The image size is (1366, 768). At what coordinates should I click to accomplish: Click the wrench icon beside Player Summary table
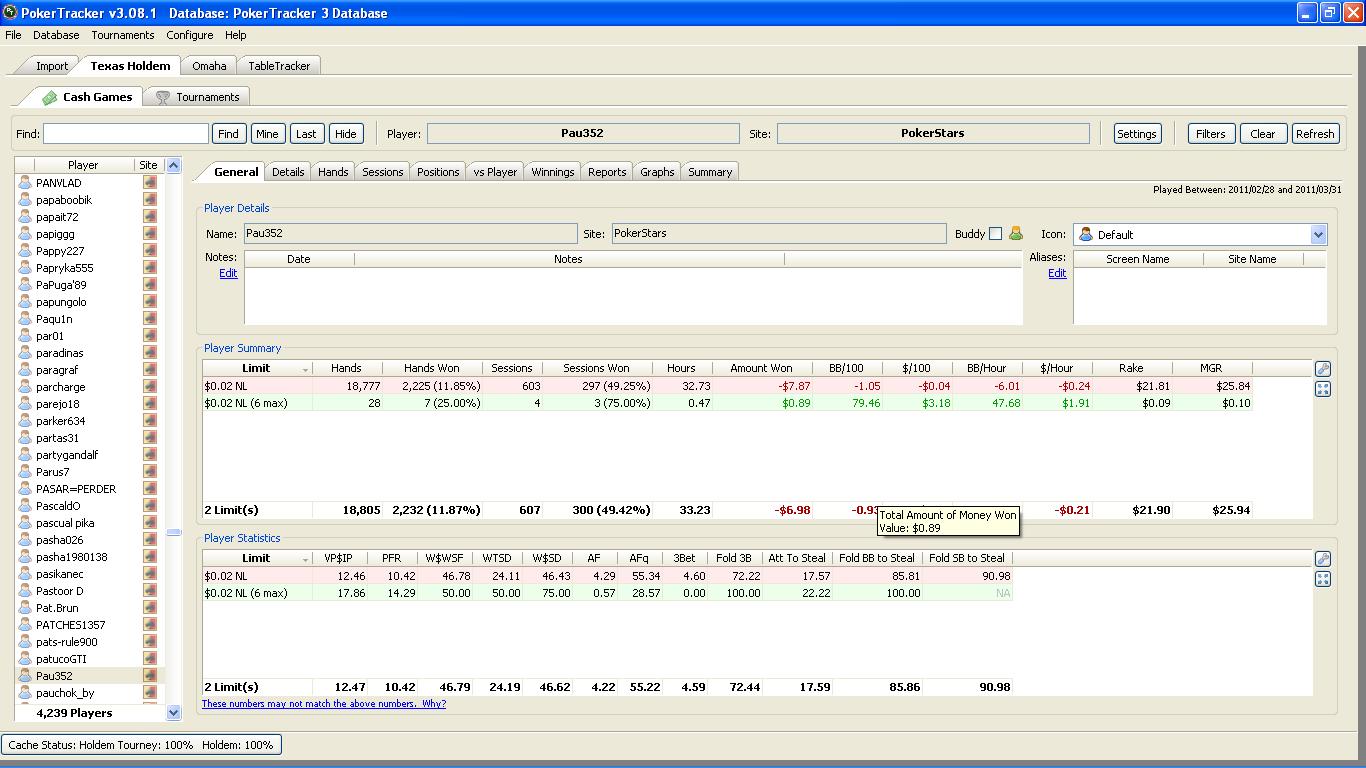tap(1323, 369)
